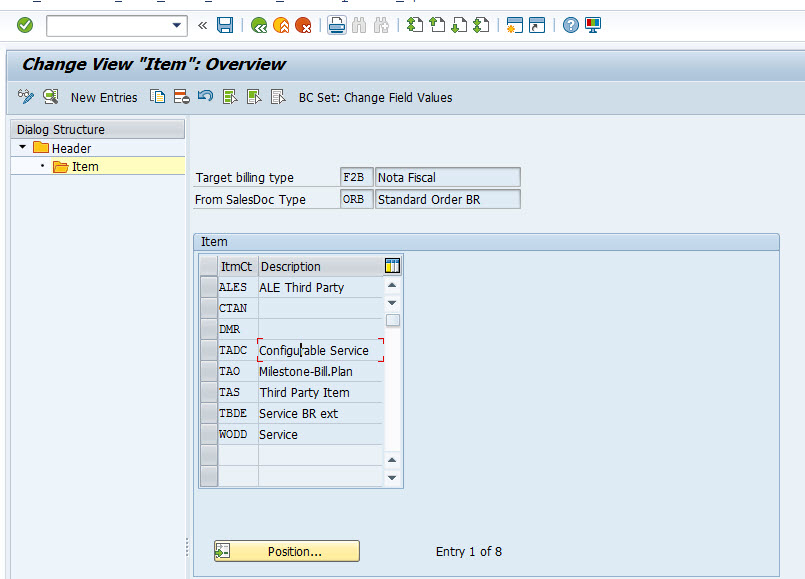Click the Delete row icon
Image resolution: width=805 pixels, height=579 pixels.
point(182,96)
